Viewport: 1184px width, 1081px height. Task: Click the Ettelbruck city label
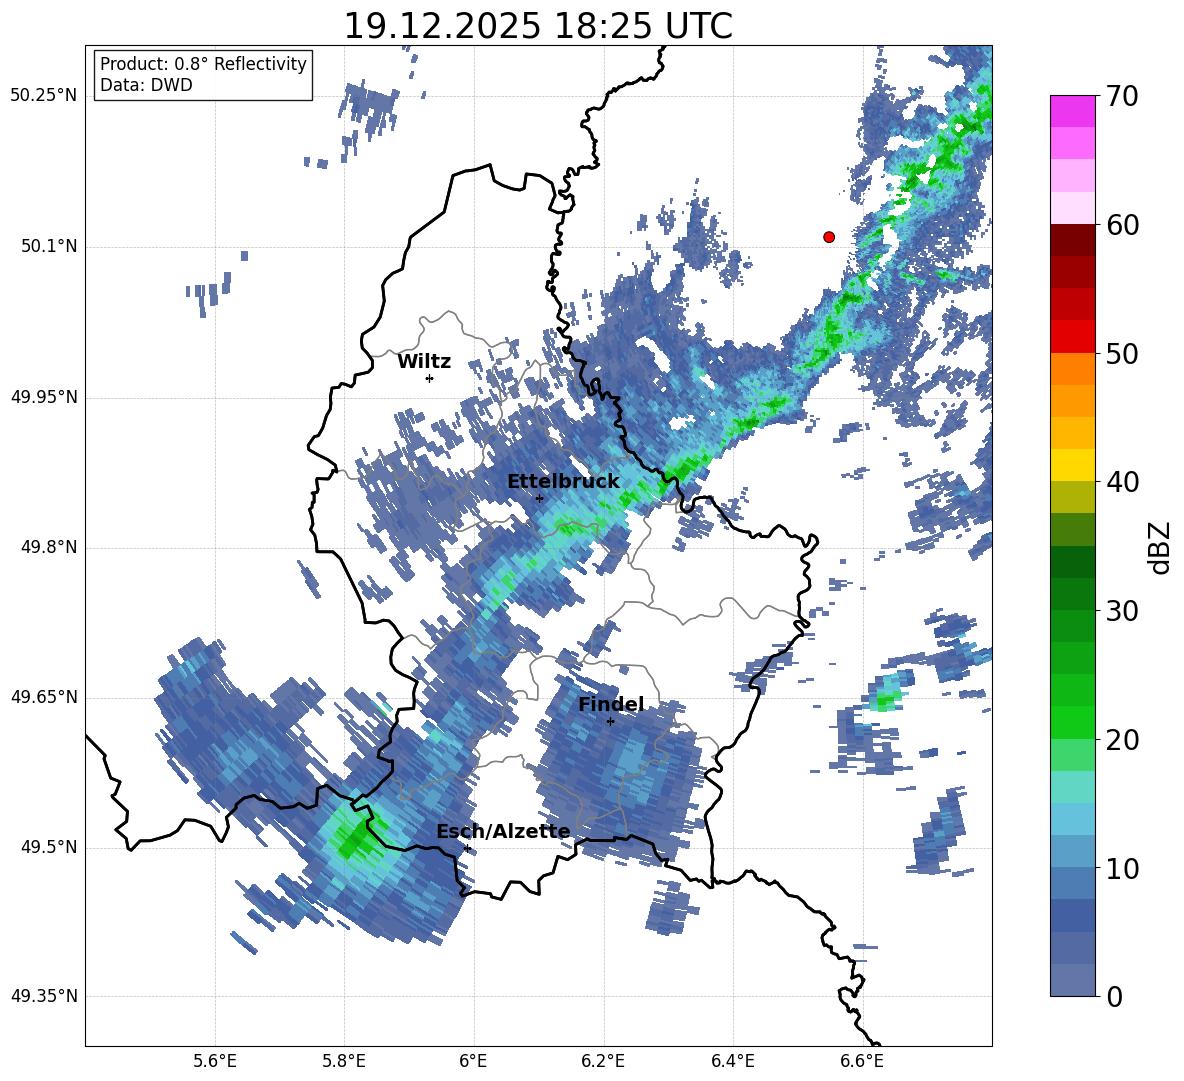point(563,482)
